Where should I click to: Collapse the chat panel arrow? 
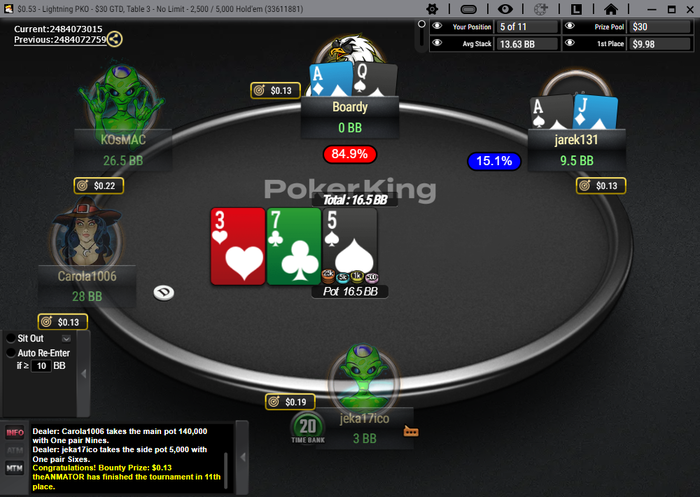pos(242,457)
